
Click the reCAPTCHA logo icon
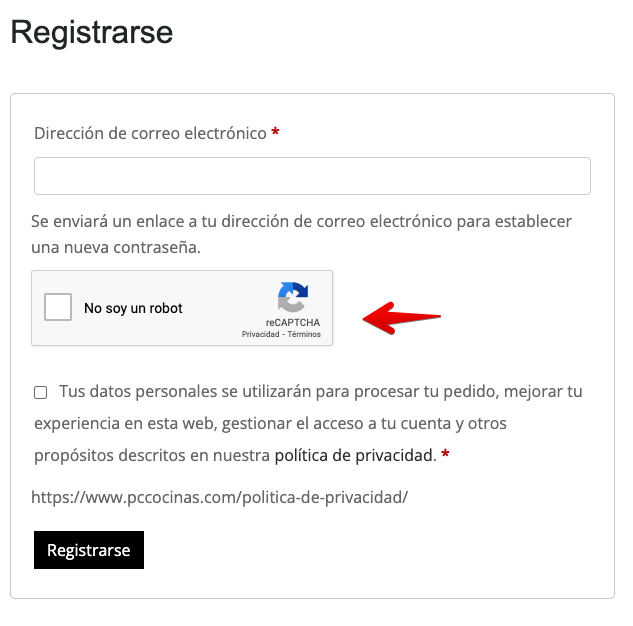pos(293,297)
